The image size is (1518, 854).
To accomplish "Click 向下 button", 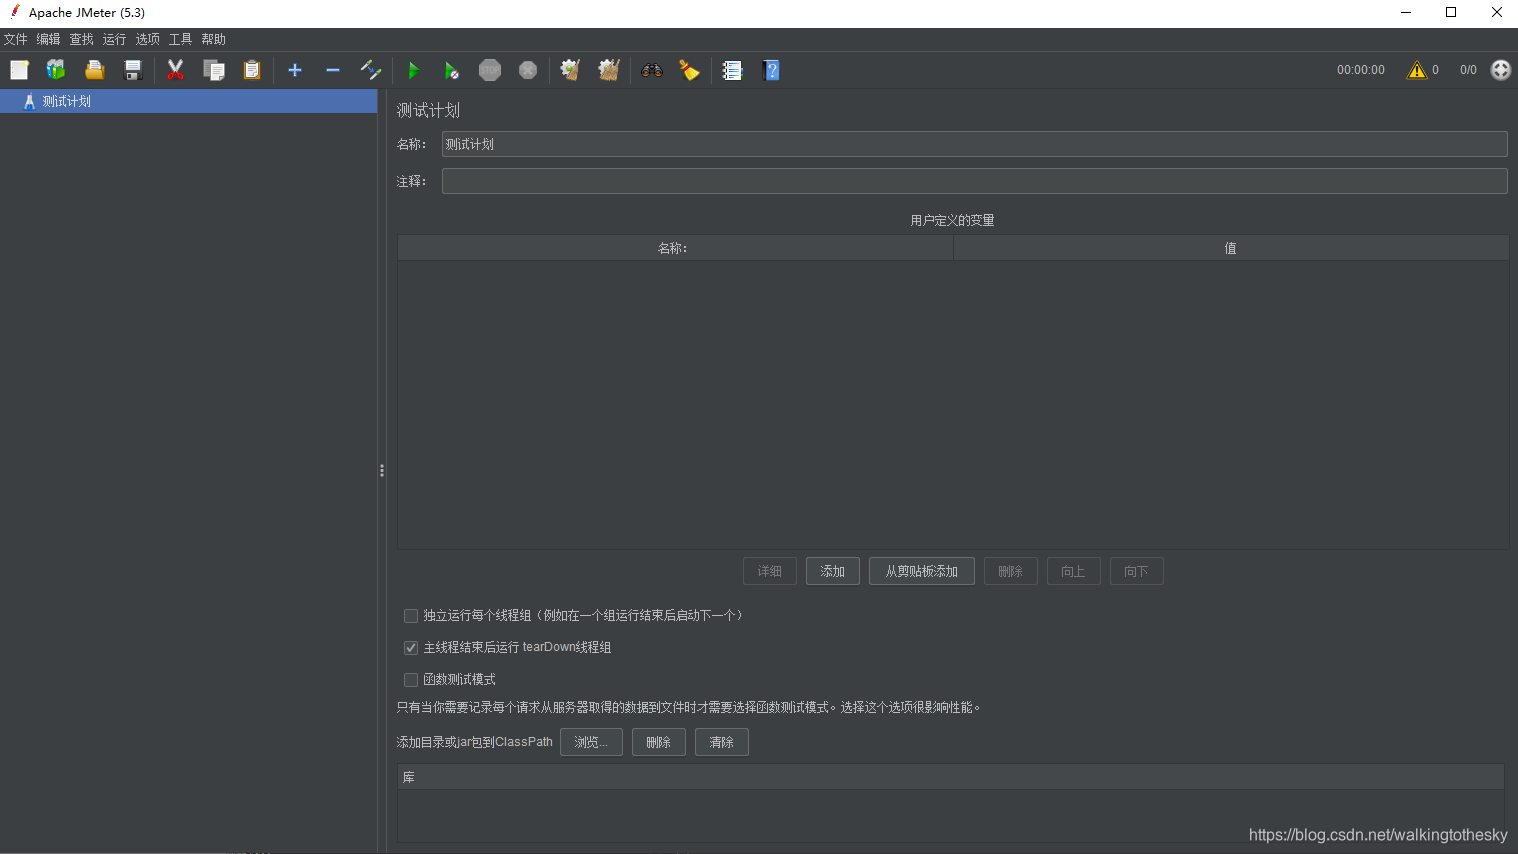I will click(x=1137, y=571).
